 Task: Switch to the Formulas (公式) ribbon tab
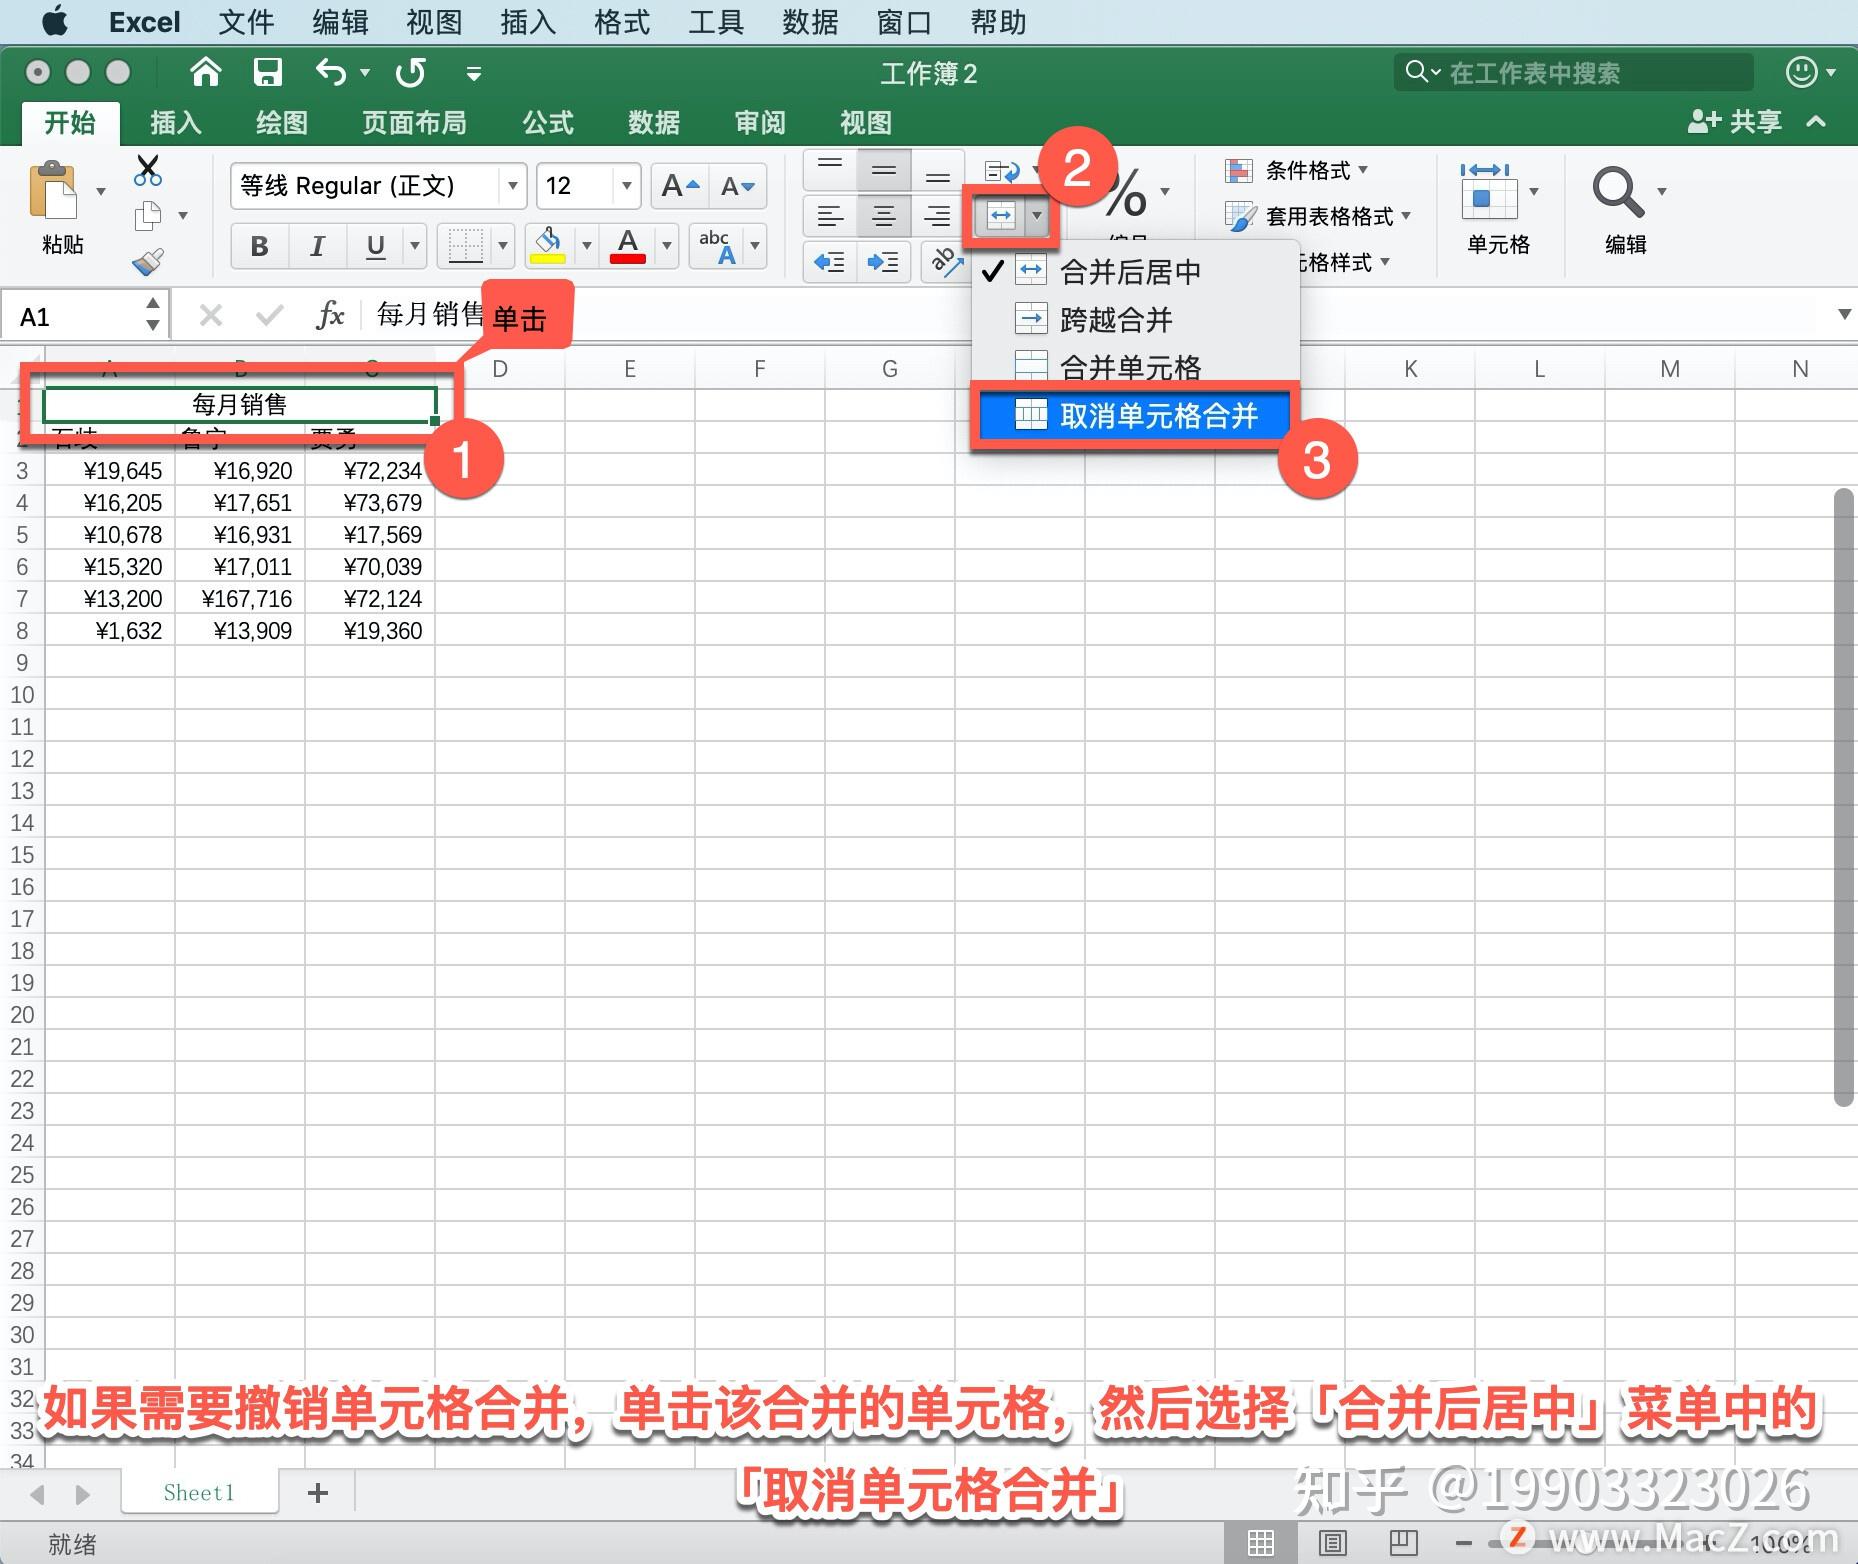click(x=548, y=123)
